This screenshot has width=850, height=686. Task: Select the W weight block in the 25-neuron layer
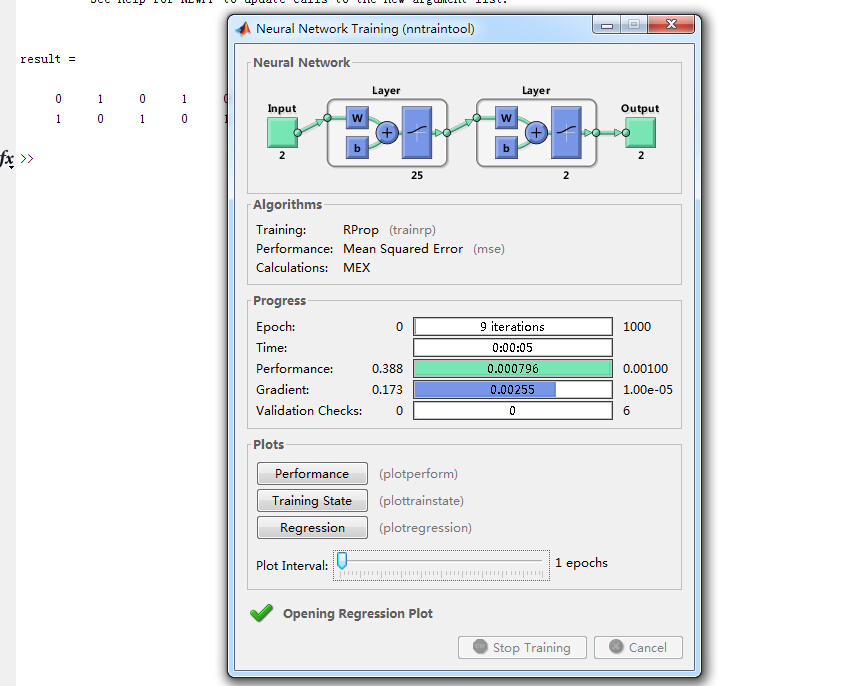357,118
